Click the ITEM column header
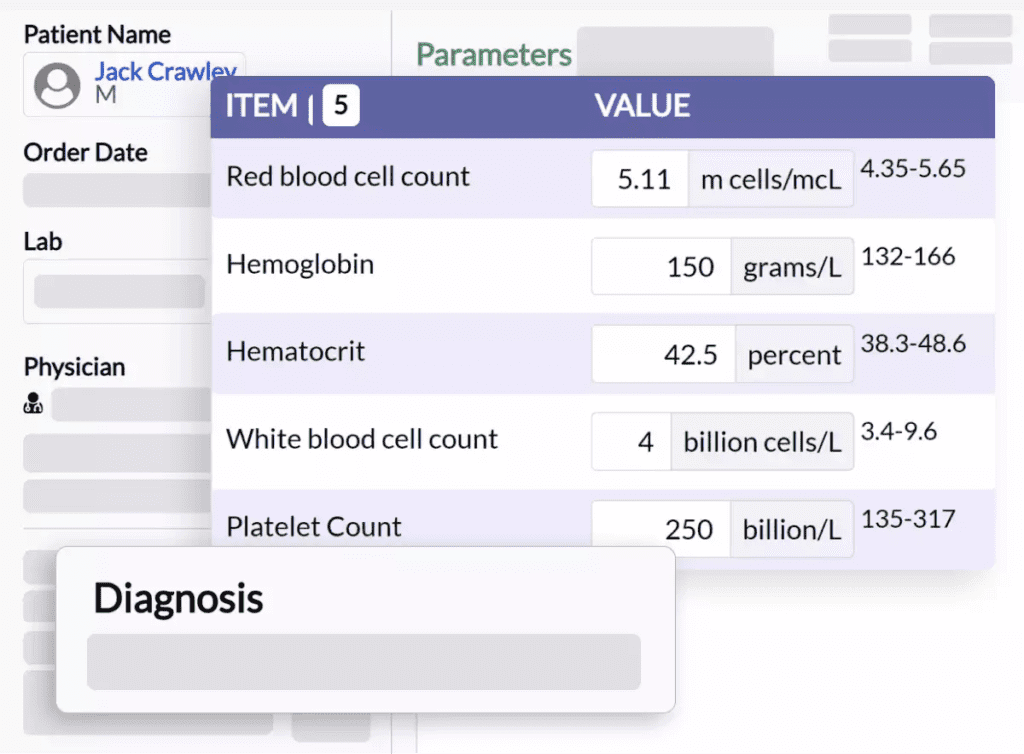 click(x=262, y=106)
